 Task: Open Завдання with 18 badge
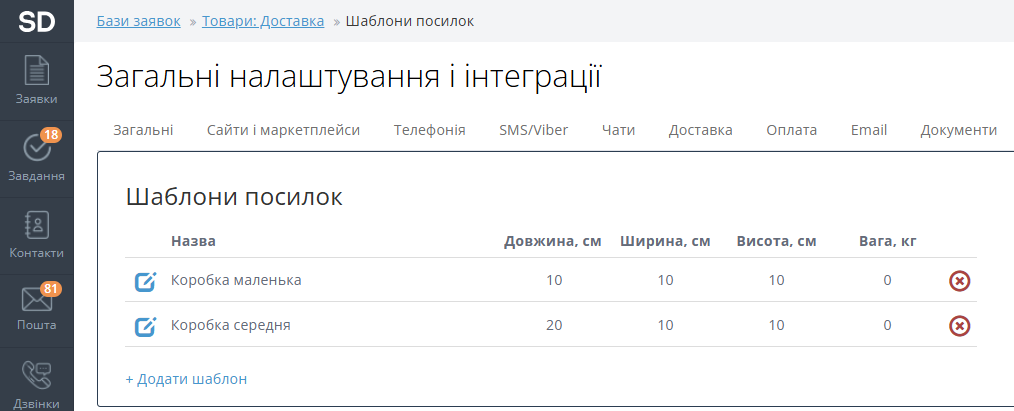tap(37, 148)
